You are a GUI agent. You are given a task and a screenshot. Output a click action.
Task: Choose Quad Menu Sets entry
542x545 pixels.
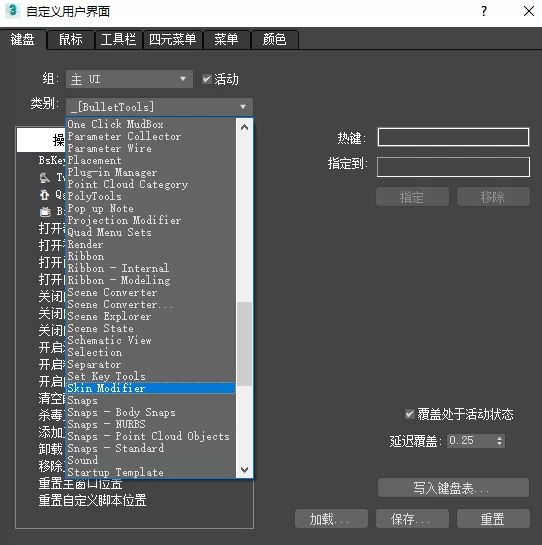coord(151,232)
